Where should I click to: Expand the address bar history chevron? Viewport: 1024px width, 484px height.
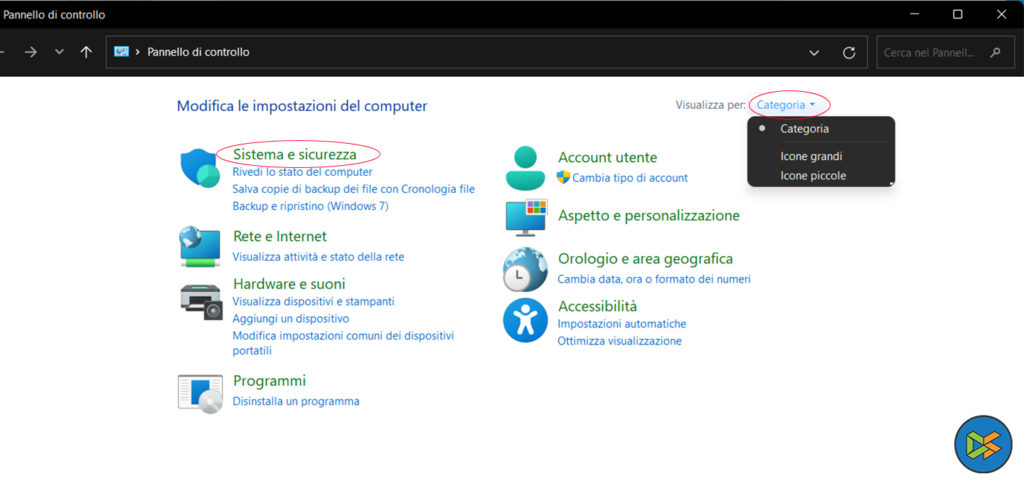[814, 52]
